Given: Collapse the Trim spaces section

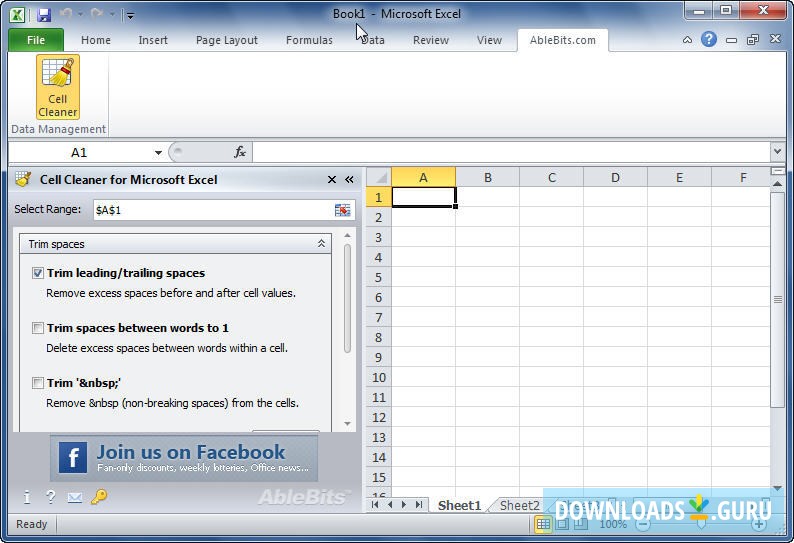Looking at the screenshot, I should point(321,244).
